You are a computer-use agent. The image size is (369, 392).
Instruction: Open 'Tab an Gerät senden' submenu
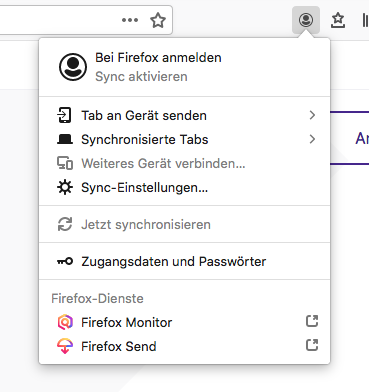[x=184, y=115]
